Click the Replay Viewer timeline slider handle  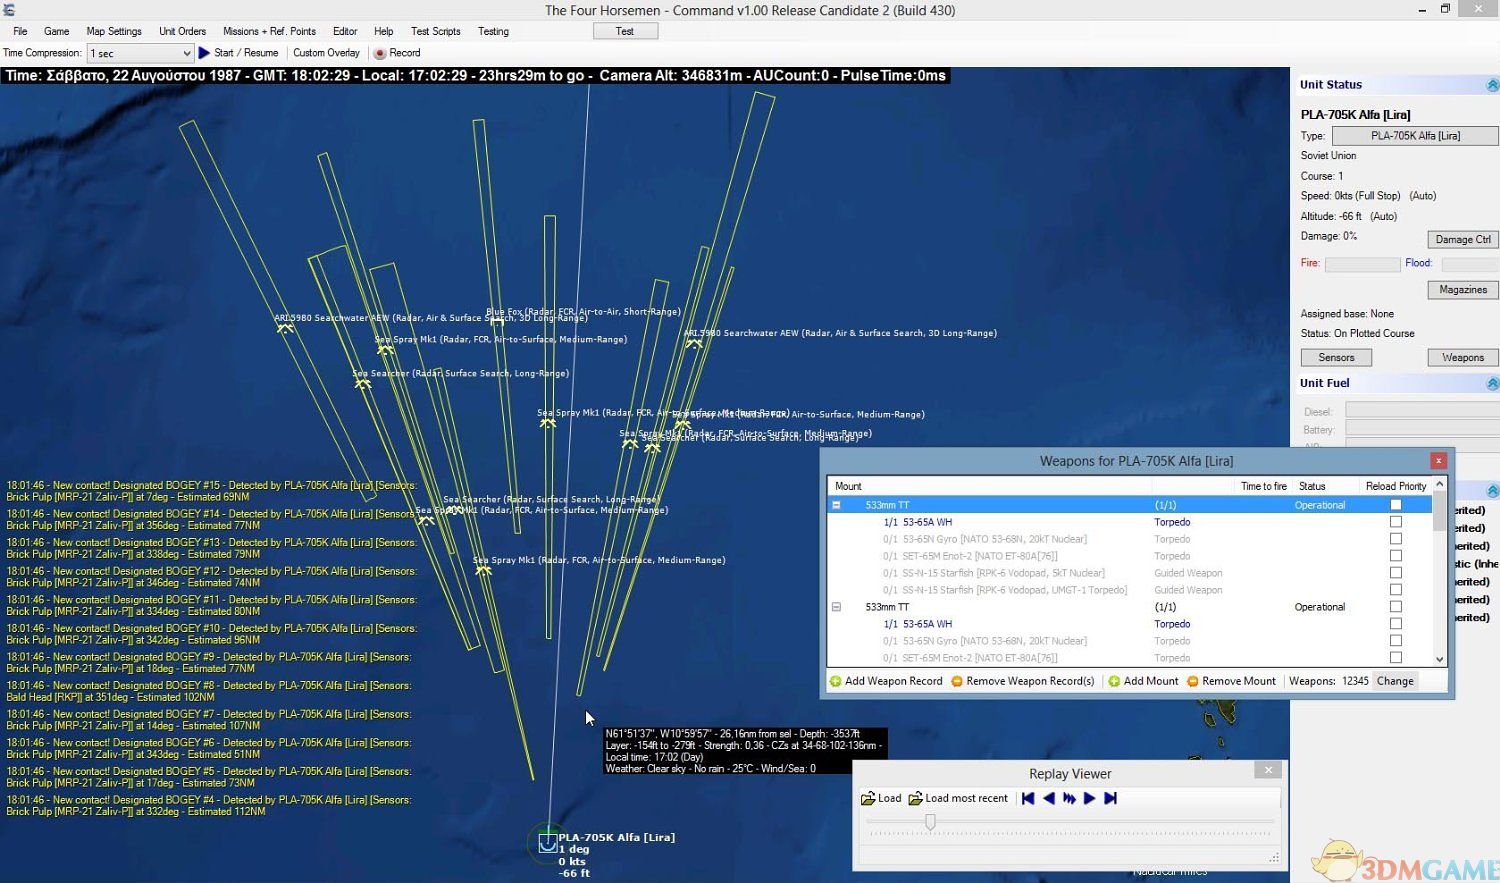coord(930,822)
